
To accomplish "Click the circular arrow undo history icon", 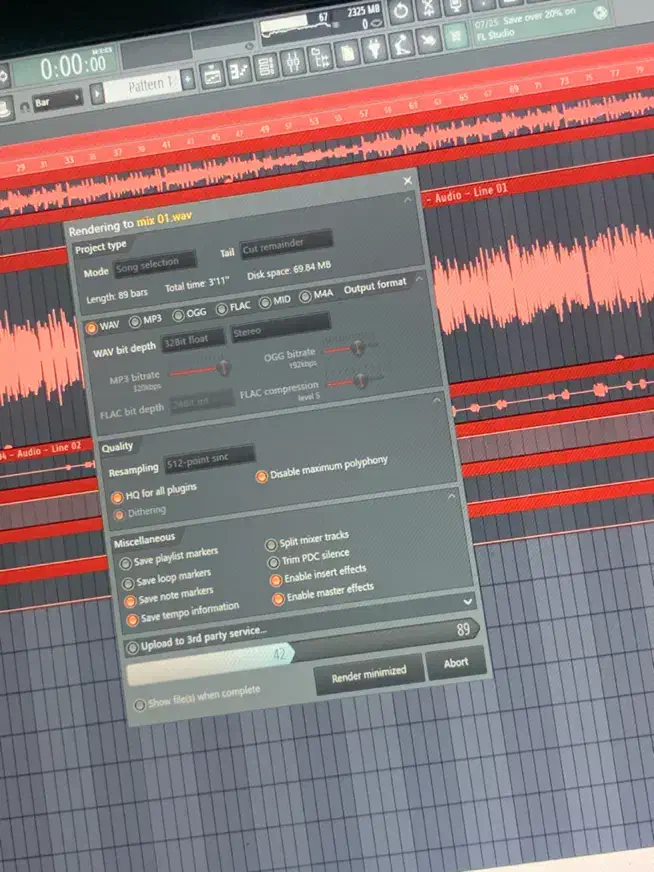I will 400,11.
